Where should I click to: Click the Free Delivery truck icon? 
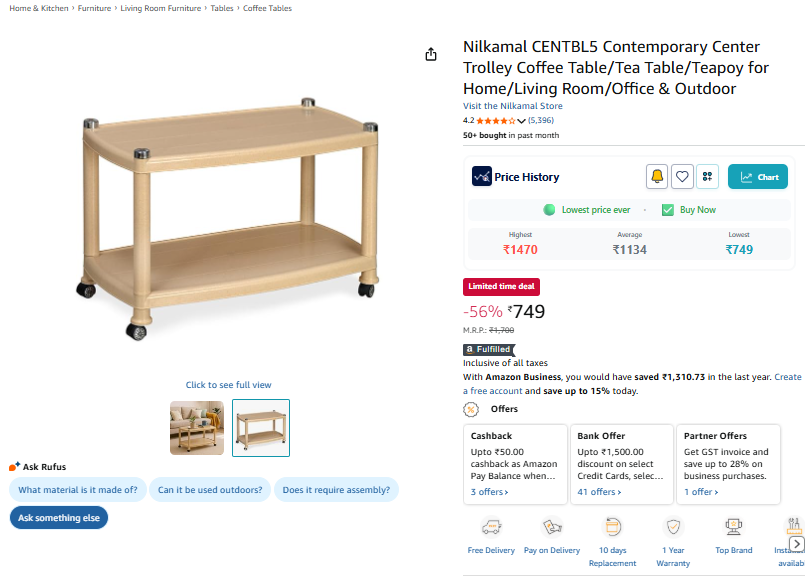point(491,527)
